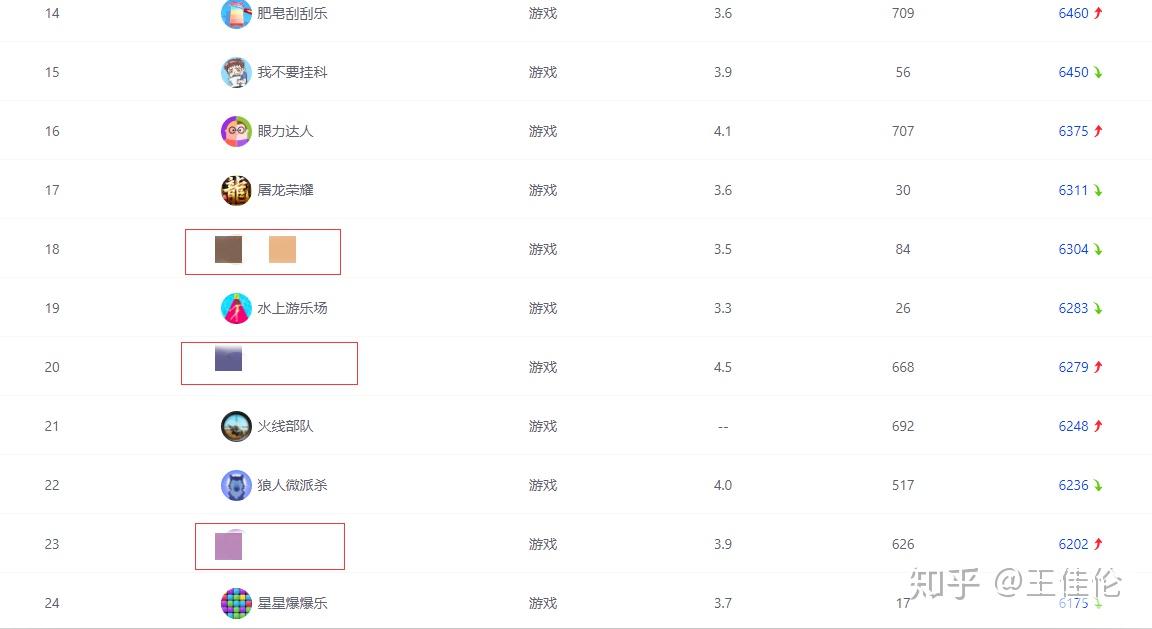
Task: Click the blurred thumbnail in row 20
Action: 228,358
